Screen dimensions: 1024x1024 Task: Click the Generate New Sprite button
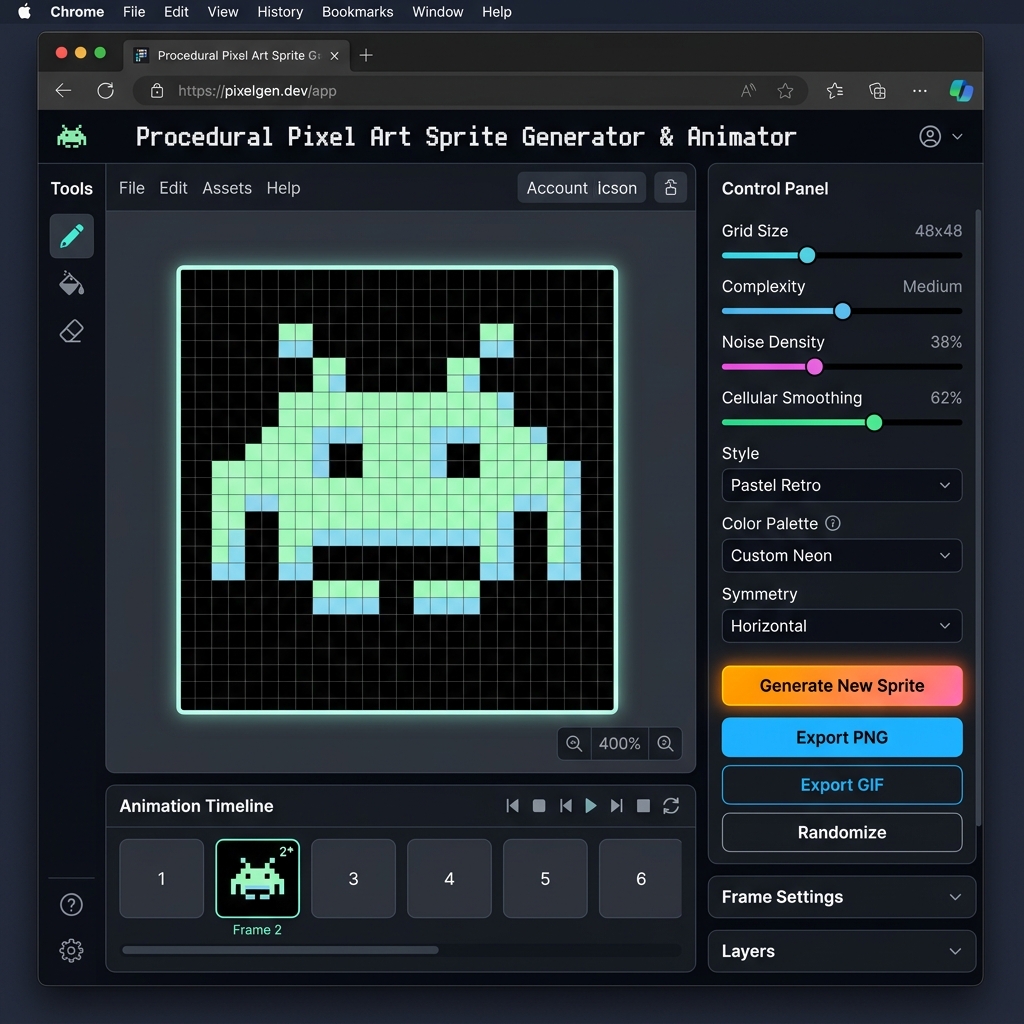coord(842,686)
